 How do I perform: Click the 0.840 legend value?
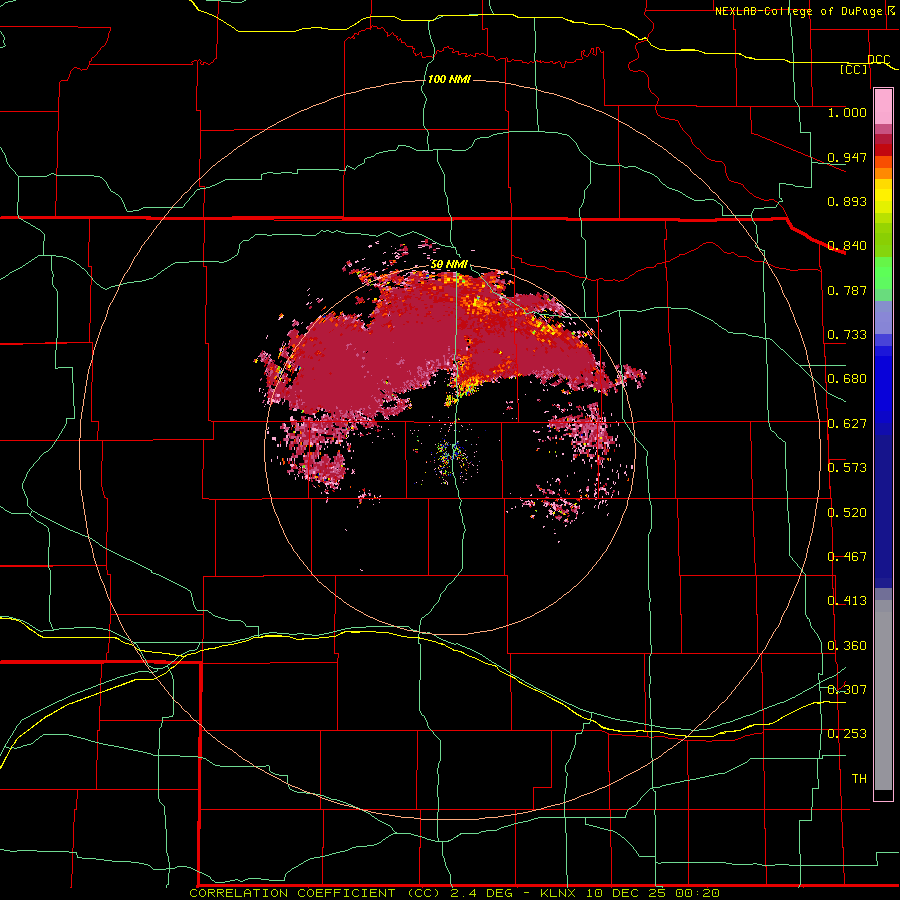pyautogui.click(x=847, y=246)
